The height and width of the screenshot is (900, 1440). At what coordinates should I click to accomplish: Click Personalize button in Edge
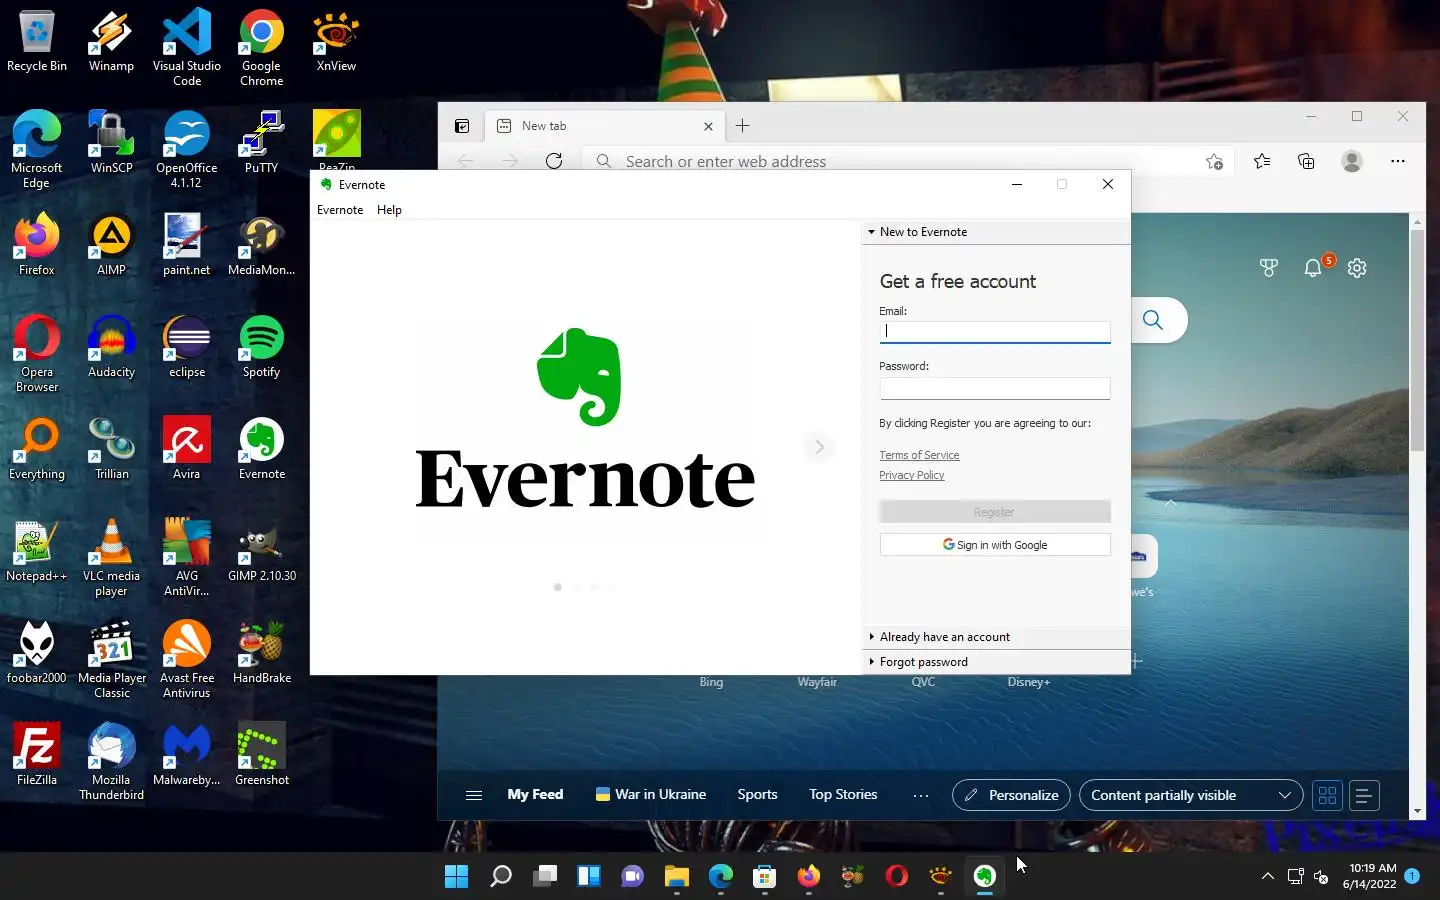[1011, 795]
